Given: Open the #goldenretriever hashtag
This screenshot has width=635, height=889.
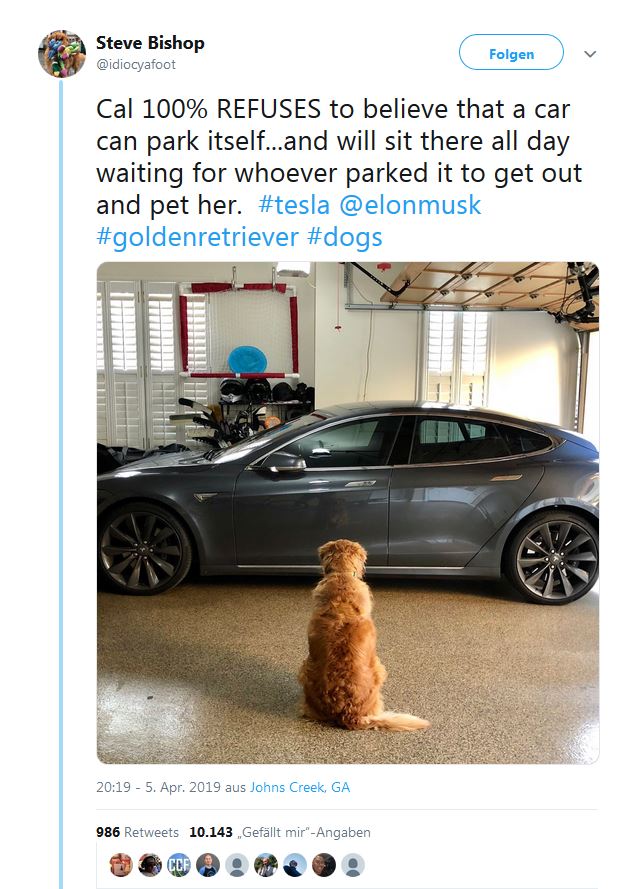Looking at the screenshot, I should click(195, 238).
